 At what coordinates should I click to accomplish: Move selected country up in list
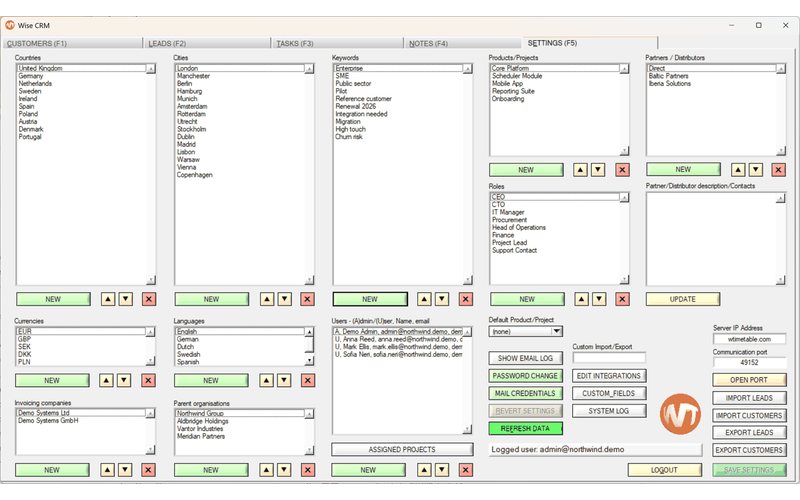[x=108, y=299]
